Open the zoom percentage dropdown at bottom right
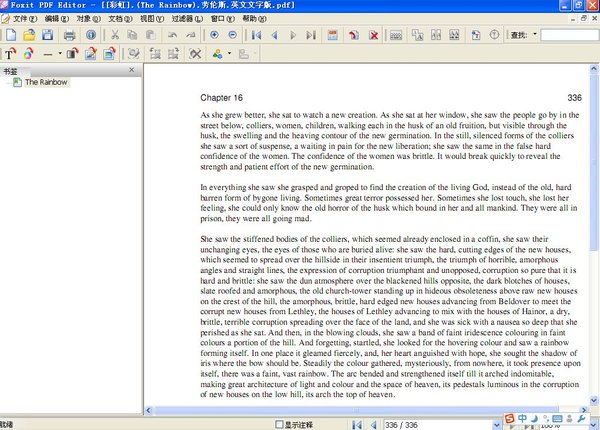The image size is (600, 430). click(593, 425)
